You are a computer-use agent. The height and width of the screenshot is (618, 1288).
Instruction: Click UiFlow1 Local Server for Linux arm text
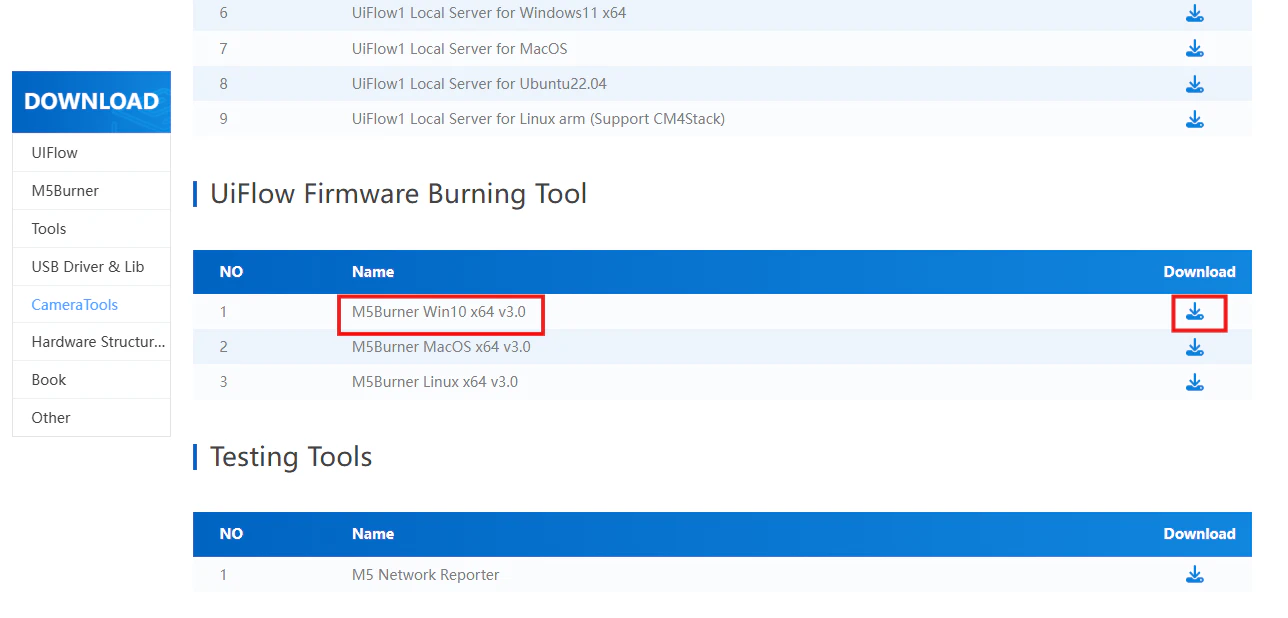click(x=538, y=119)
